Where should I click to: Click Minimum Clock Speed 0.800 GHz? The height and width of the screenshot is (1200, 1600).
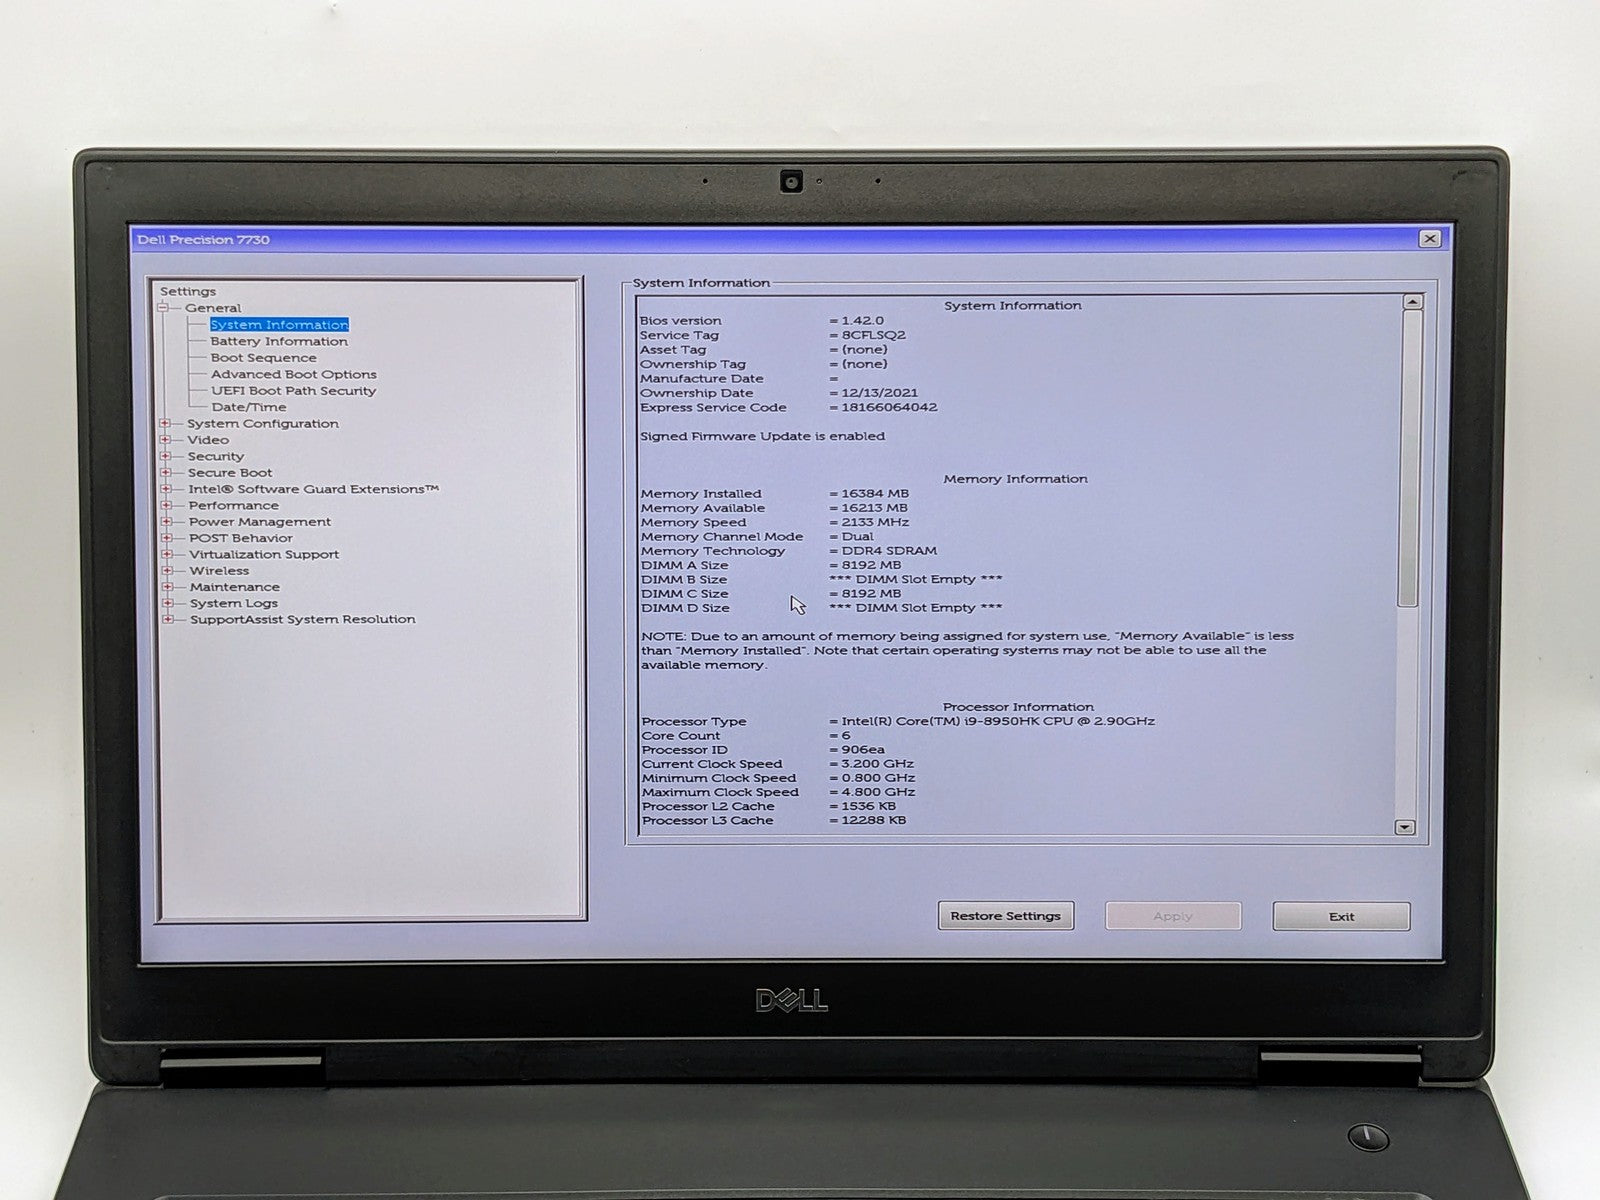[878, 778]
